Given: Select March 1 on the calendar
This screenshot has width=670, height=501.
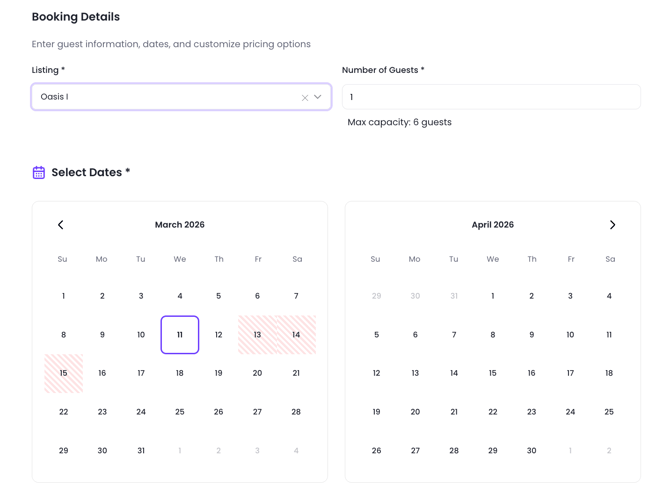Looking at the screenshot, I should 63,296.
